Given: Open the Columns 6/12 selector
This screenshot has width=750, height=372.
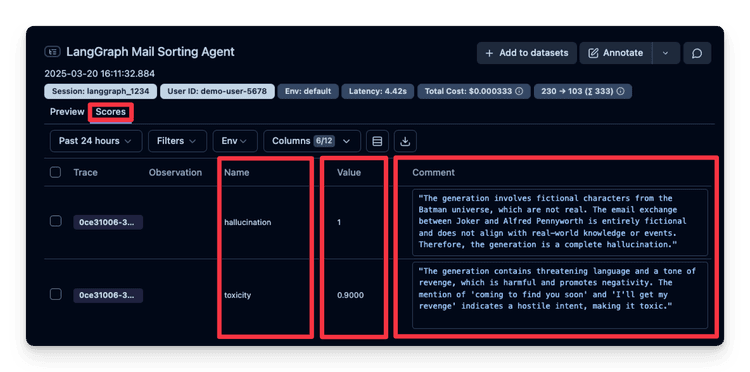Looking at the screenshot, I should point(312,141).
